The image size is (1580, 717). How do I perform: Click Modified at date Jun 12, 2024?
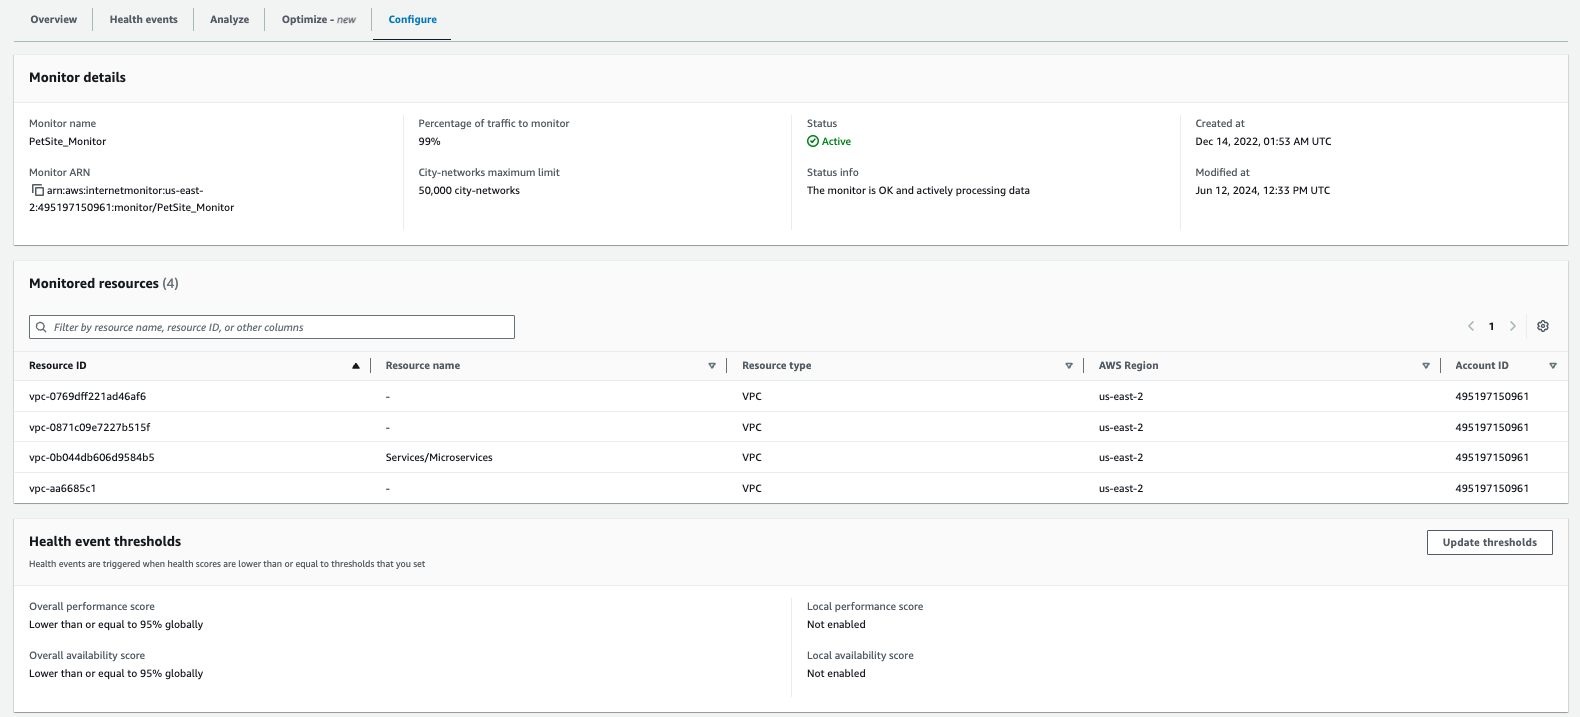(1262, 190)
